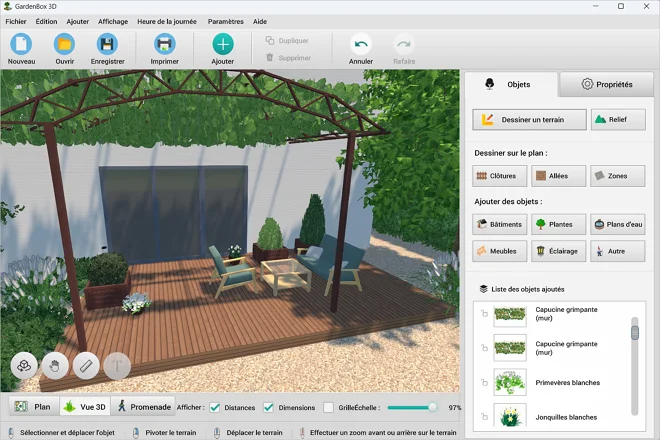This screenshot has width=660, height=440.
Task: Select Jonquilles blanches thumbnail
Action: tap(510, 416)
